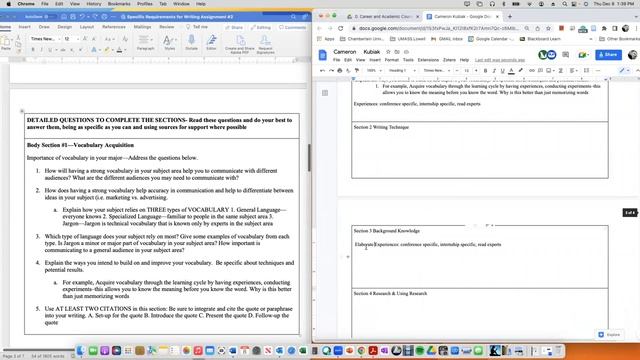
Task: Click the Undo arrow in Word title bar
Action: 82,17
